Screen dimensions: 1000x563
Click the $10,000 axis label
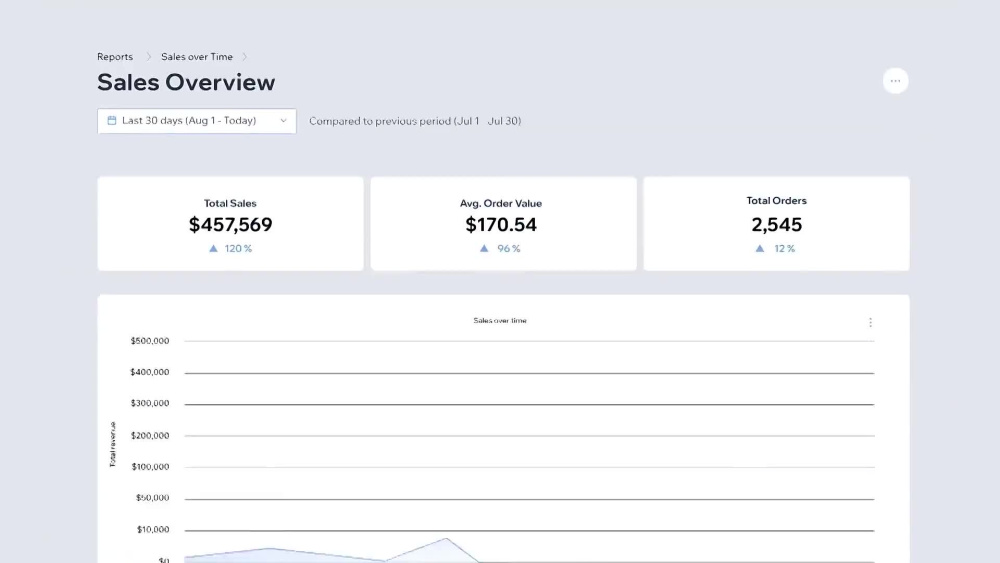[x=153, y=530]
